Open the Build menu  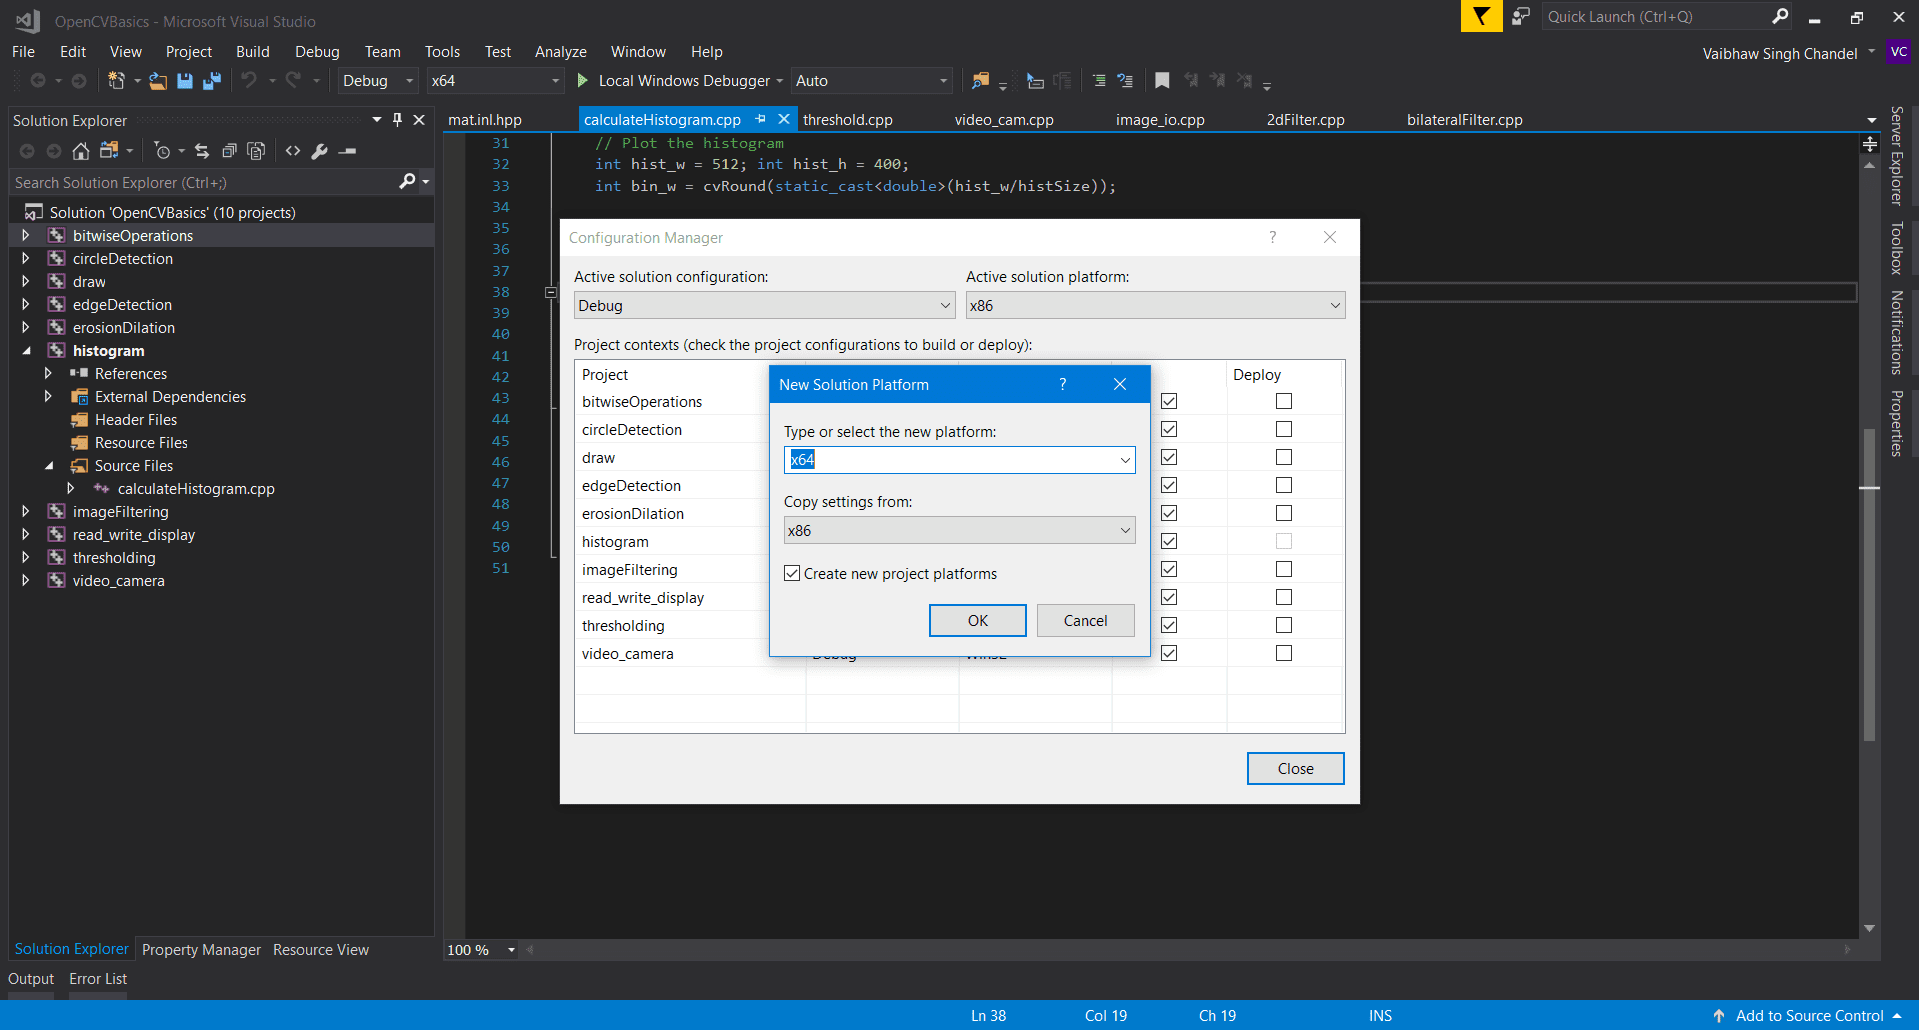[252, 51]
